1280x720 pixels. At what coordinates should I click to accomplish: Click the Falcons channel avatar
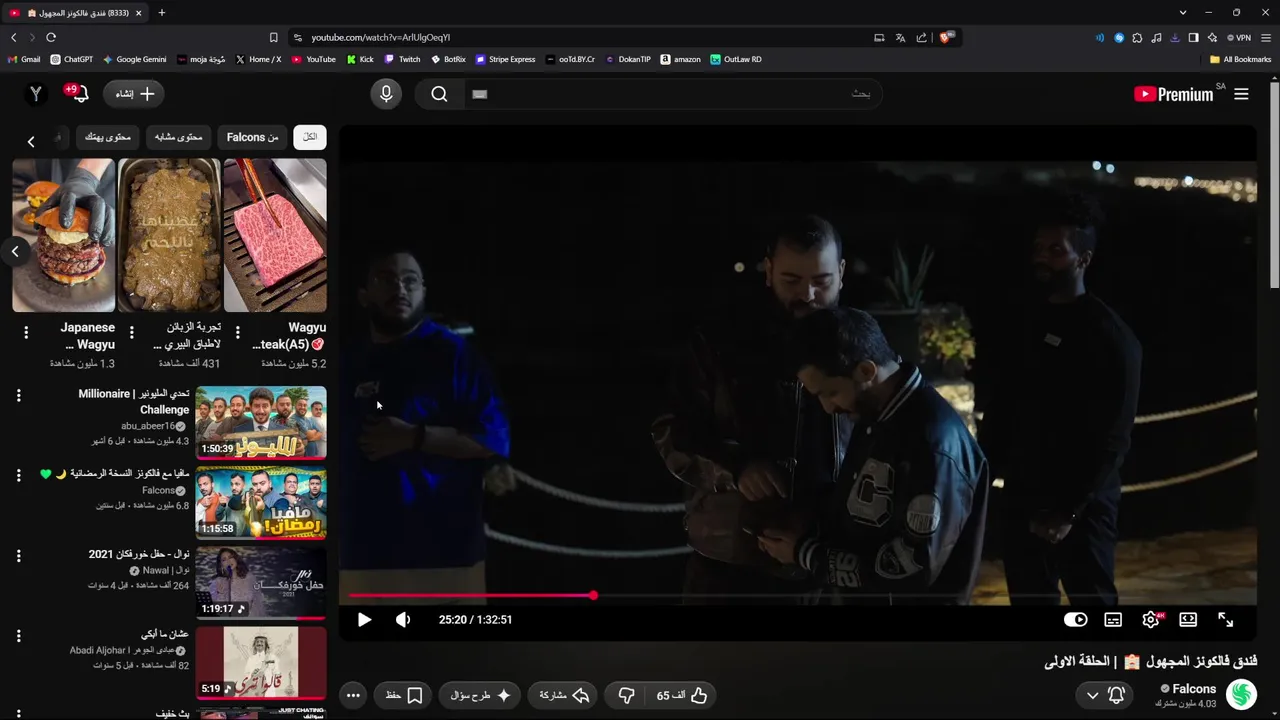point(1241,694)
